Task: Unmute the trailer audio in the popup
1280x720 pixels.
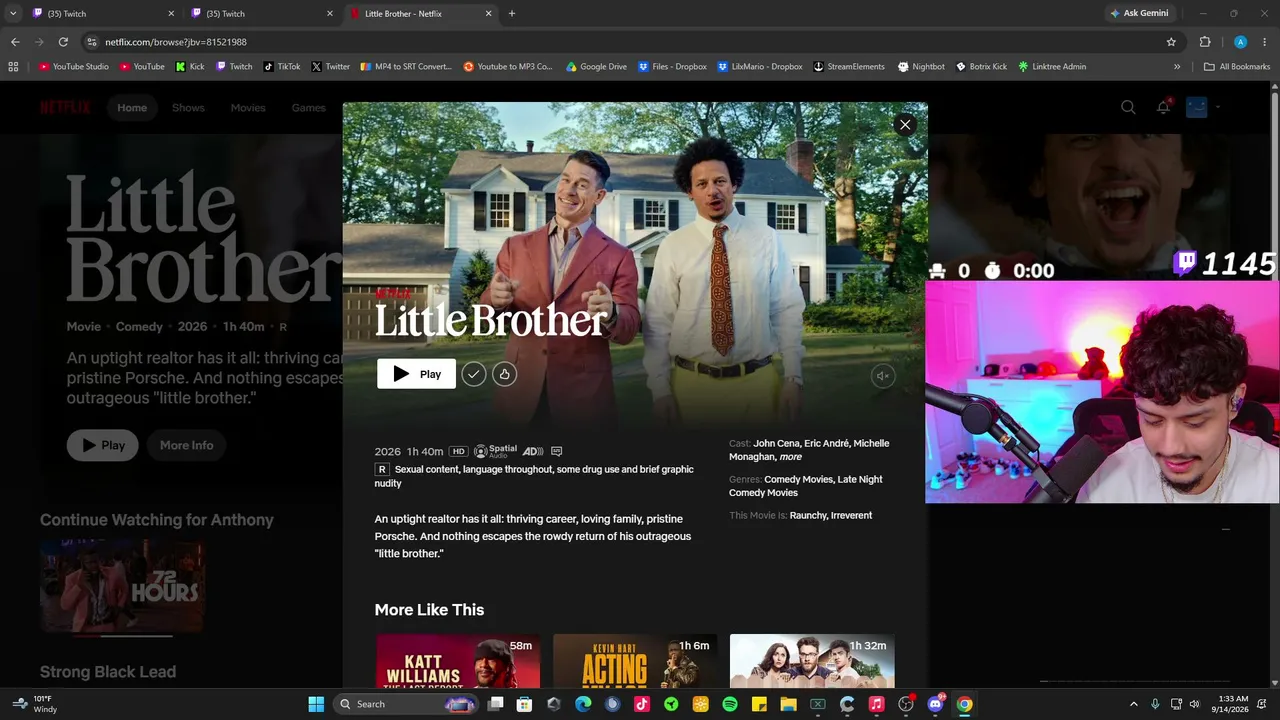Action: [x=883, y=376]
